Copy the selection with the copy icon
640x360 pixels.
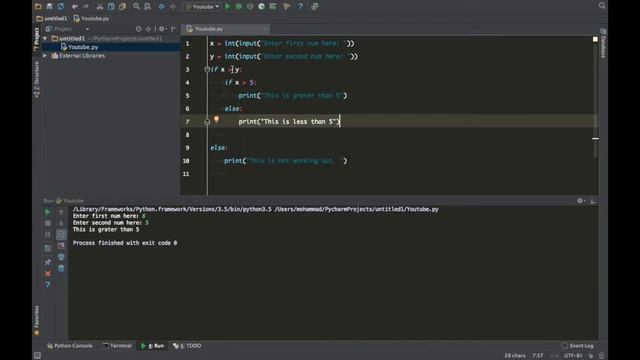click(x=111, y=6)
